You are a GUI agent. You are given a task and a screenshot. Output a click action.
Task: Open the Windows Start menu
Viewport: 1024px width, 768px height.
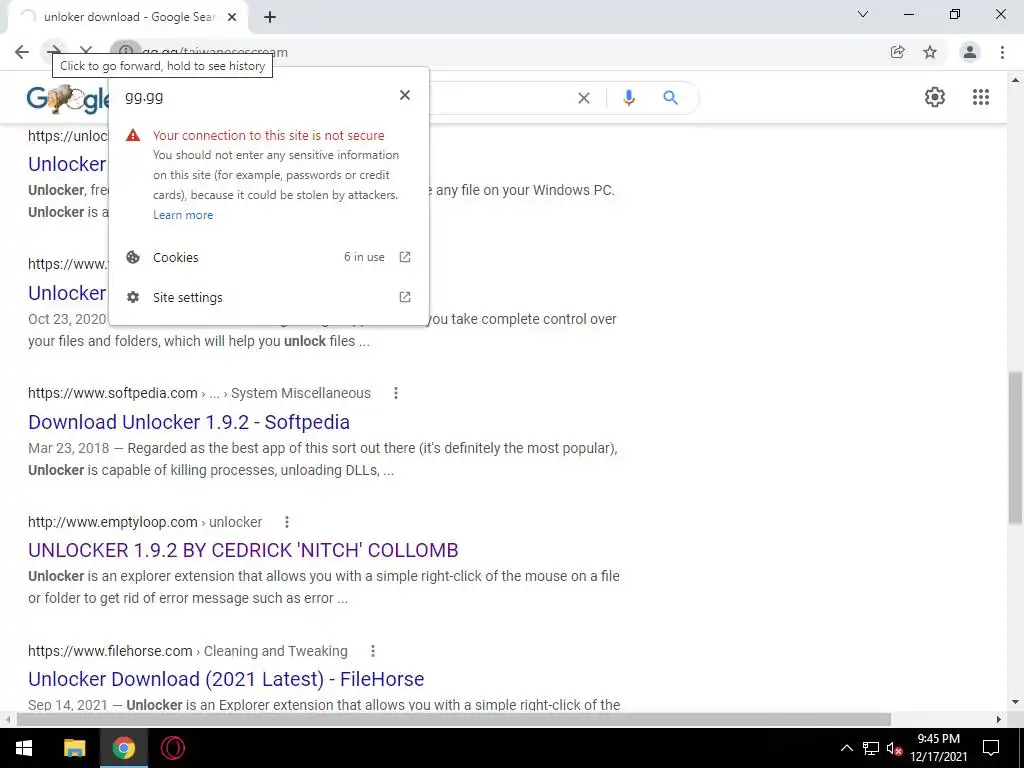(x=24, y=748)
